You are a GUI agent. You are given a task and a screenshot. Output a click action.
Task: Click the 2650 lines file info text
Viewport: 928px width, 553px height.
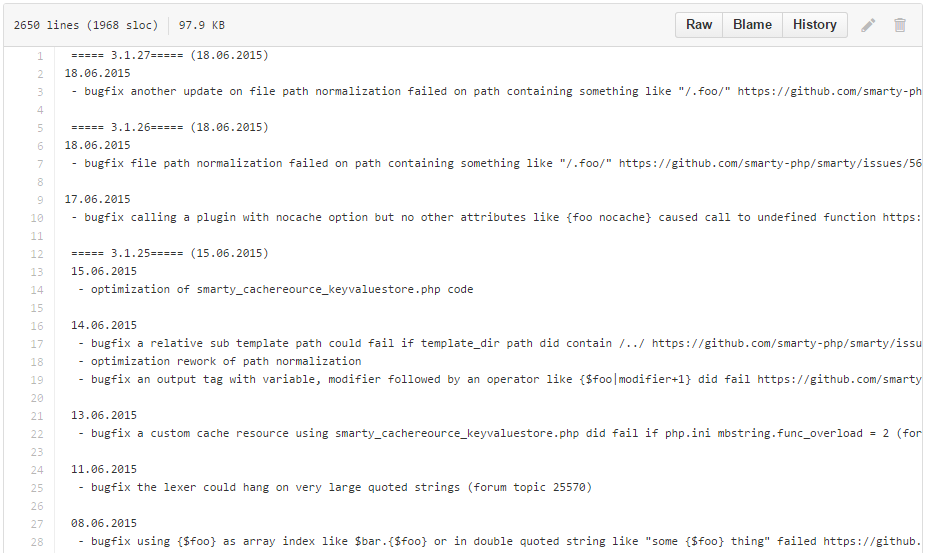(86, 25)
